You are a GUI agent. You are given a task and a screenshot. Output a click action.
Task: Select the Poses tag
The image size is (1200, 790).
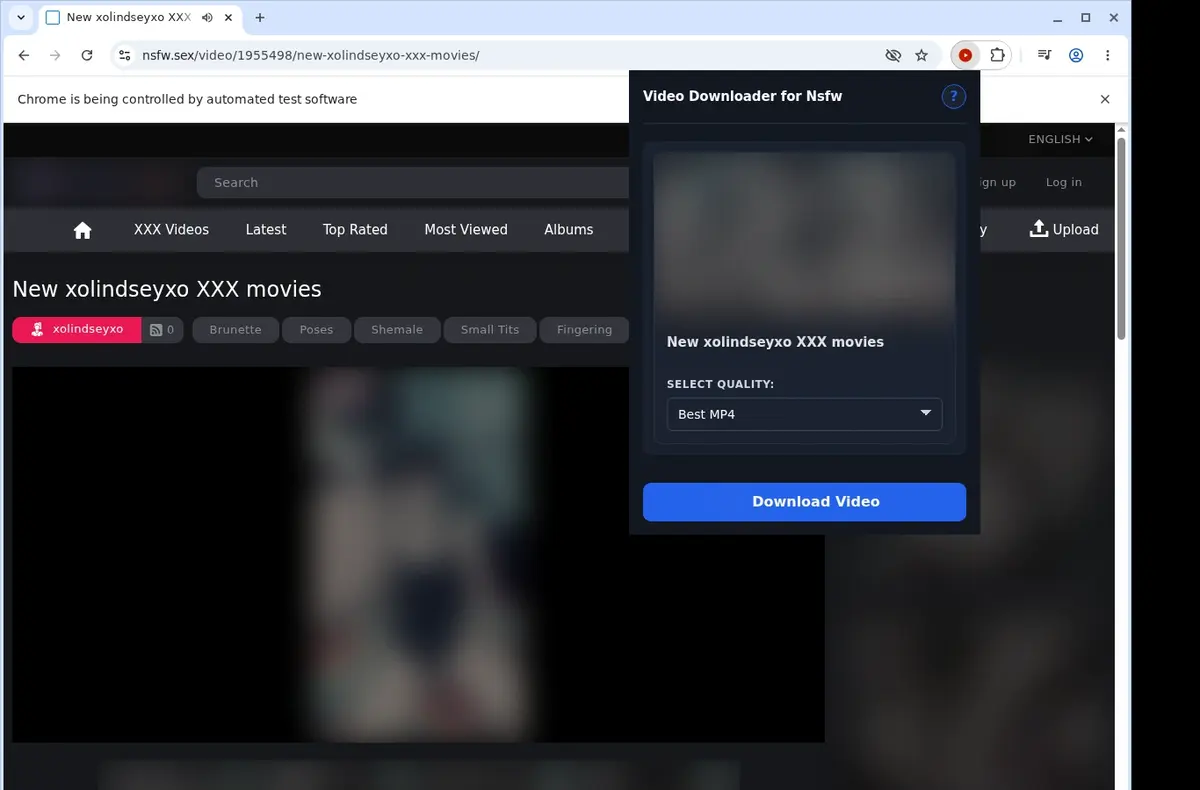(x=316, y=330)
